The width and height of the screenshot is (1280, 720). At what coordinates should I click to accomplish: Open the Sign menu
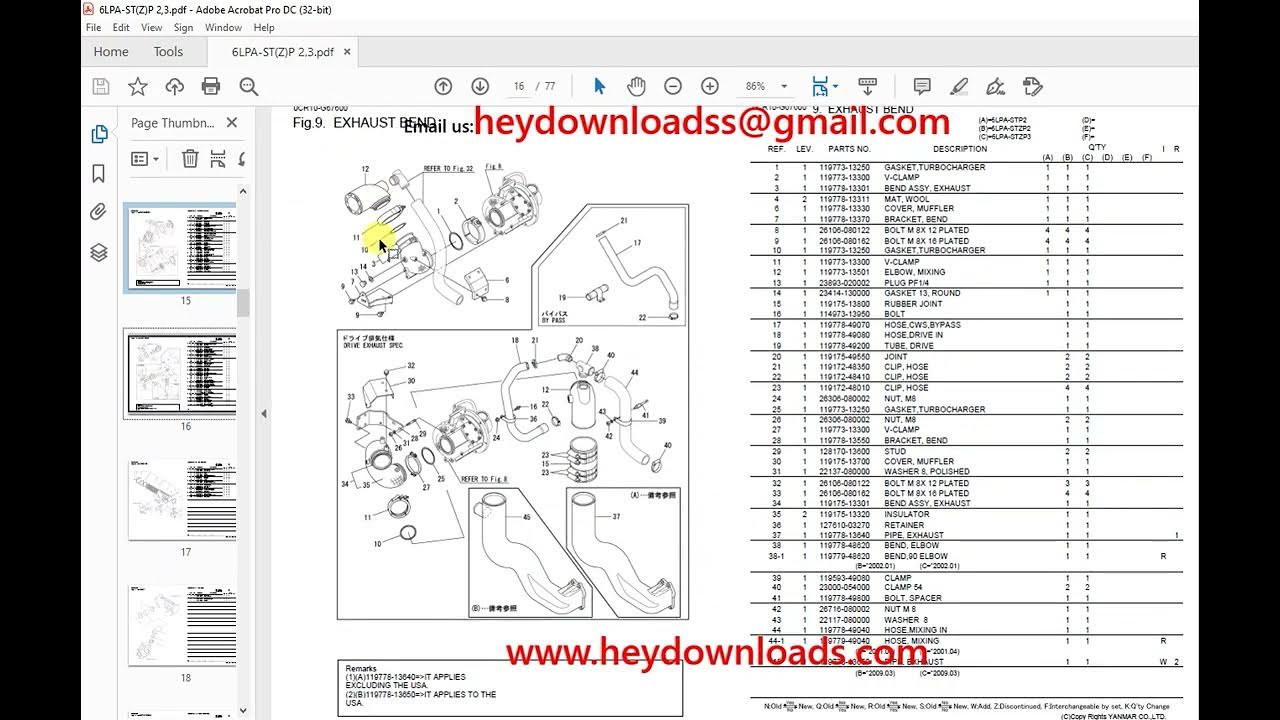click(183, 27)
